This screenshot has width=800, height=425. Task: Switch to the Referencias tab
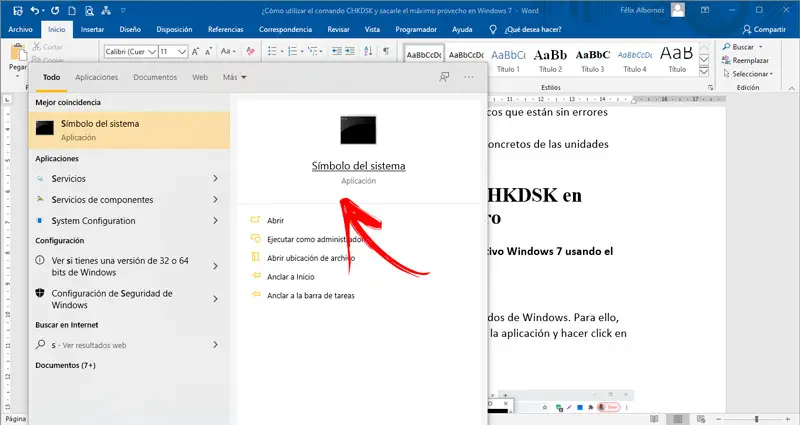point(226,30)
